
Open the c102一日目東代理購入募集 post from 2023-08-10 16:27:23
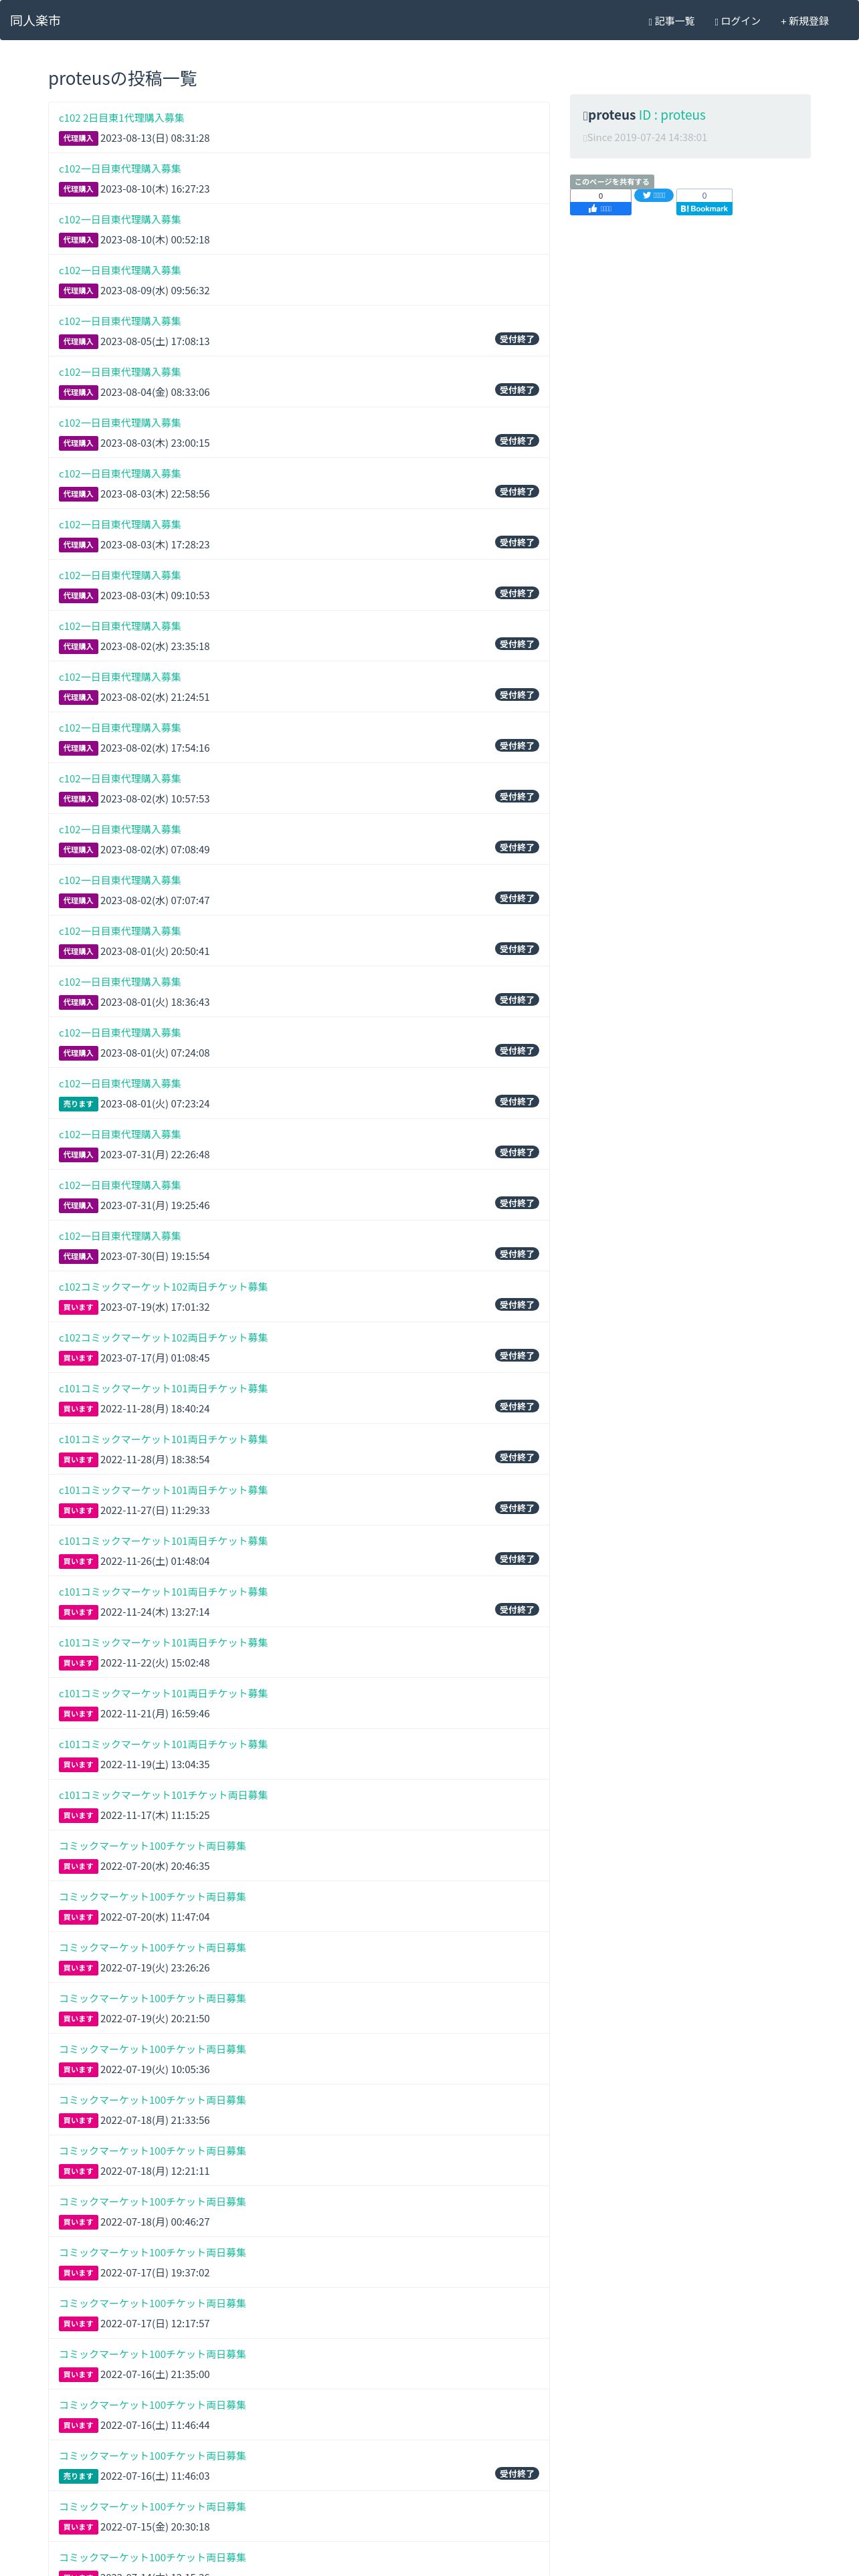[x=120, y=169]
